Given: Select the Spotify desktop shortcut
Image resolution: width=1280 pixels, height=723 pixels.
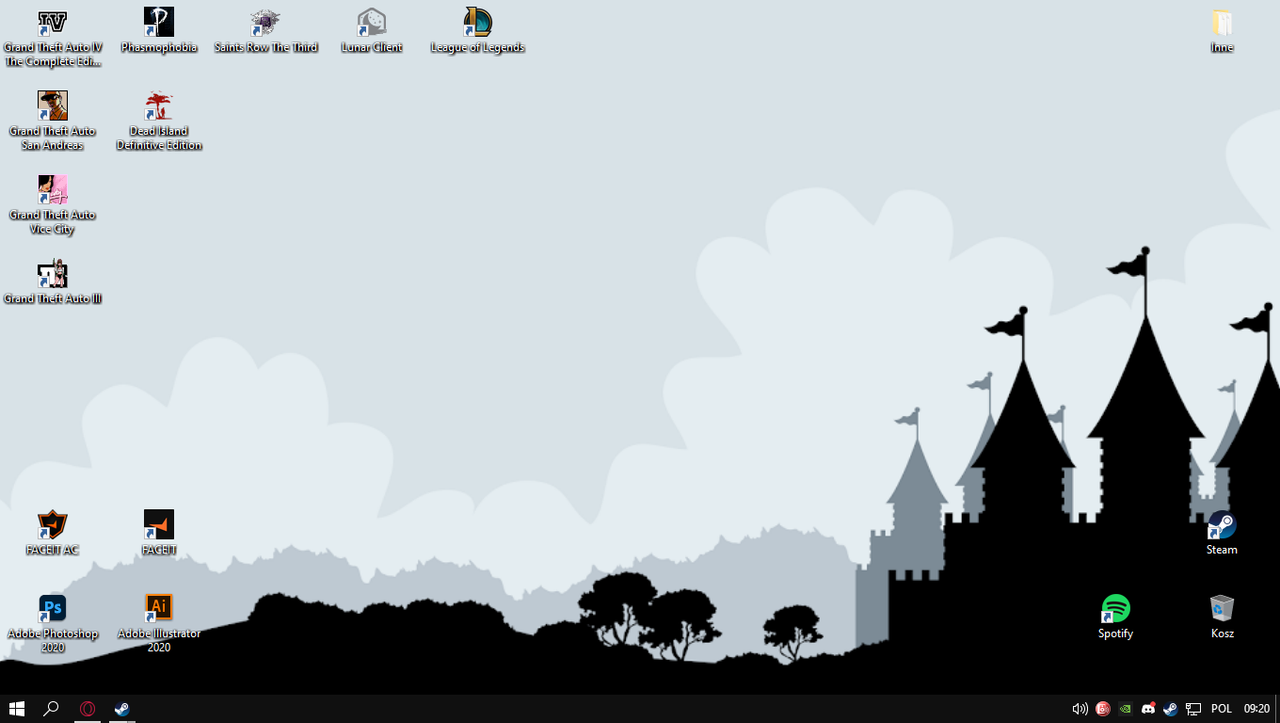Looking at the screenshot, I should point(1116,617).
